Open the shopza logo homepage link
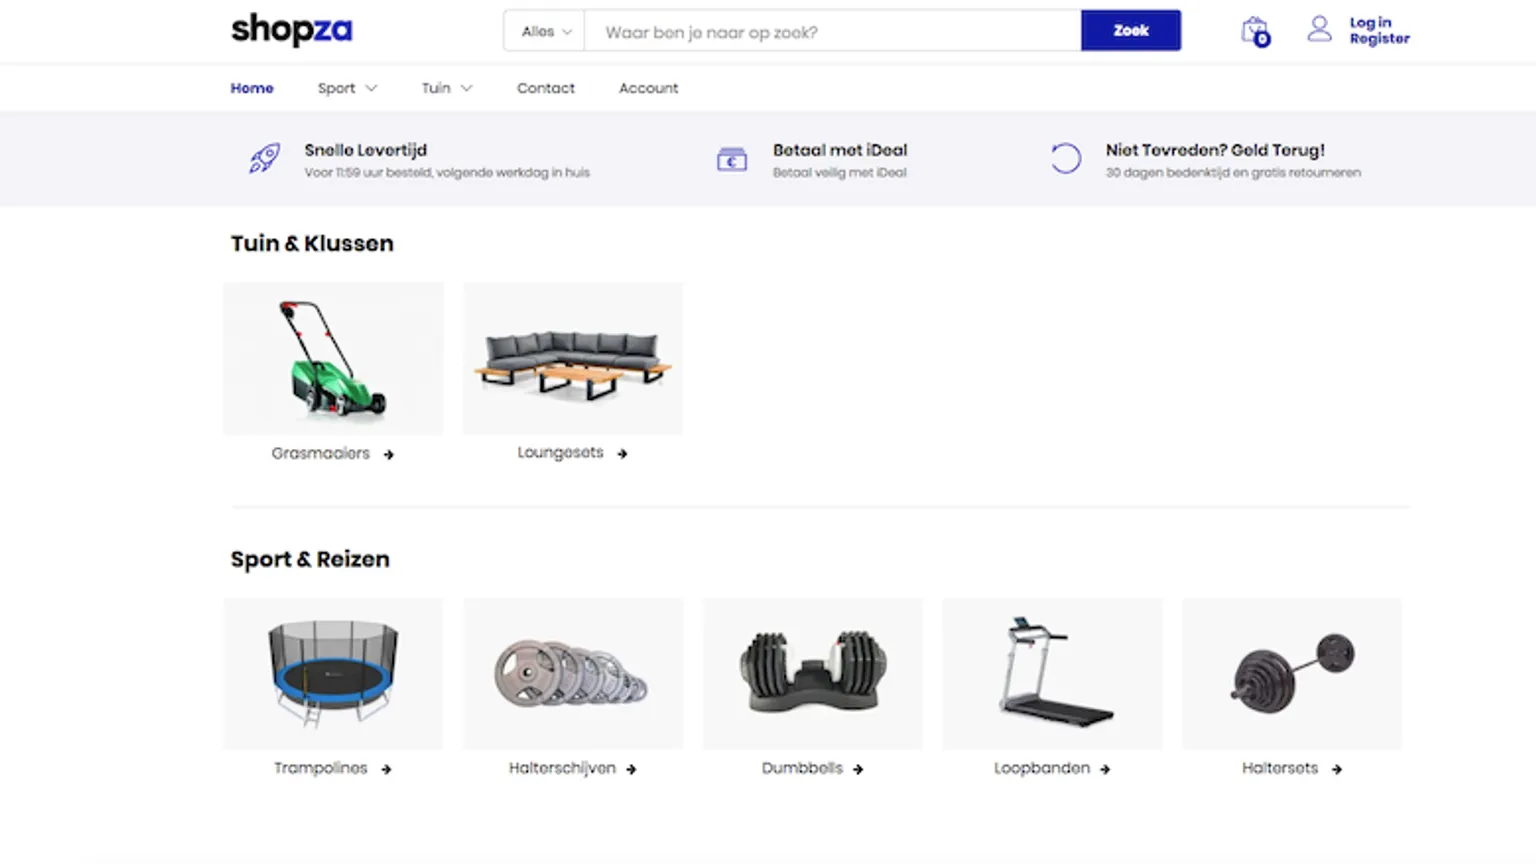This screenshot has width=1536, height=864. (x=292, y=30)
